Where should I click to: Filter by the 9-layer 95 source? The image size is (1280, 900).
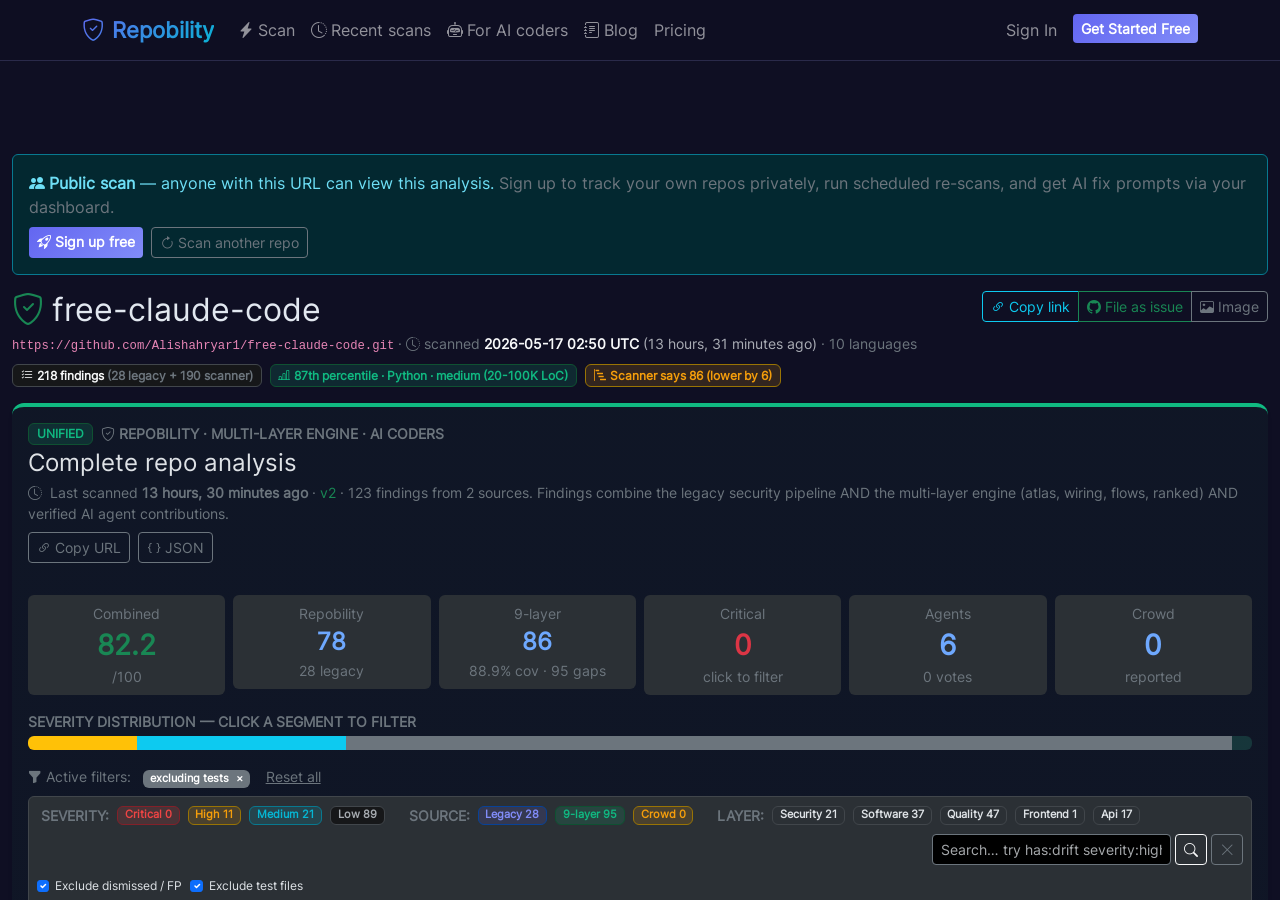[590, 815]
